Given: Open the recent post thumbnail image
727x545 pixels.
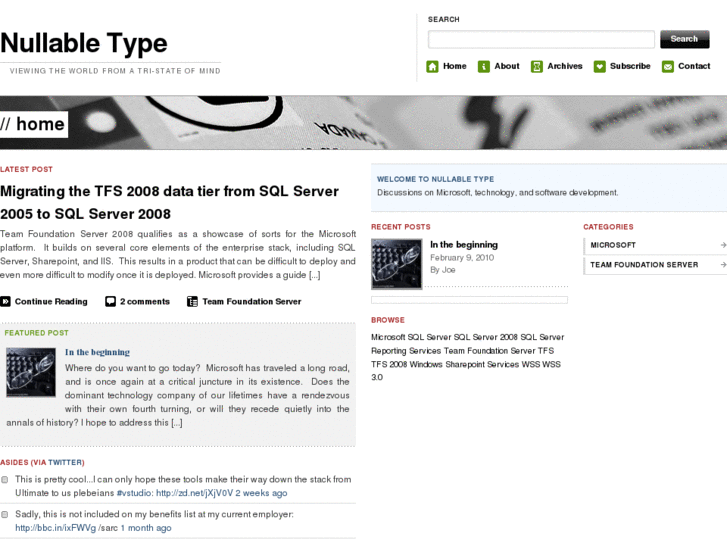Looking at the screenshot, I should point(396,264).
